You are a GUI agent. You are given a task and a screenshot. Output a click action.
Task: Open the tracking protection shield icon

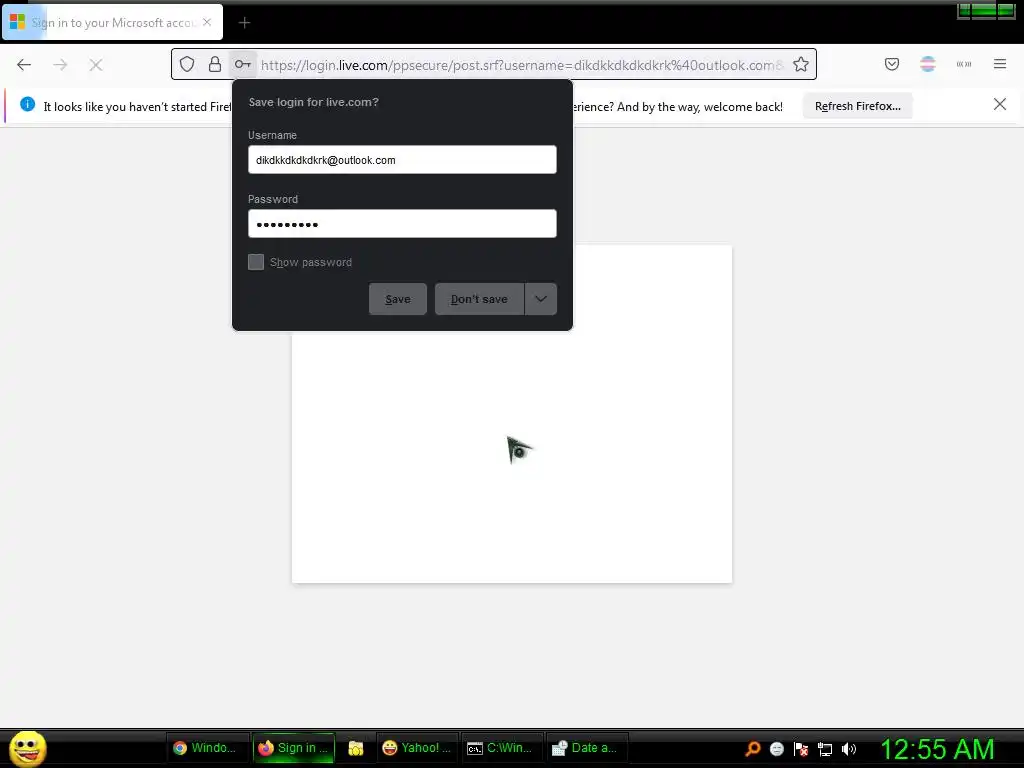click(x=187, y=64)
